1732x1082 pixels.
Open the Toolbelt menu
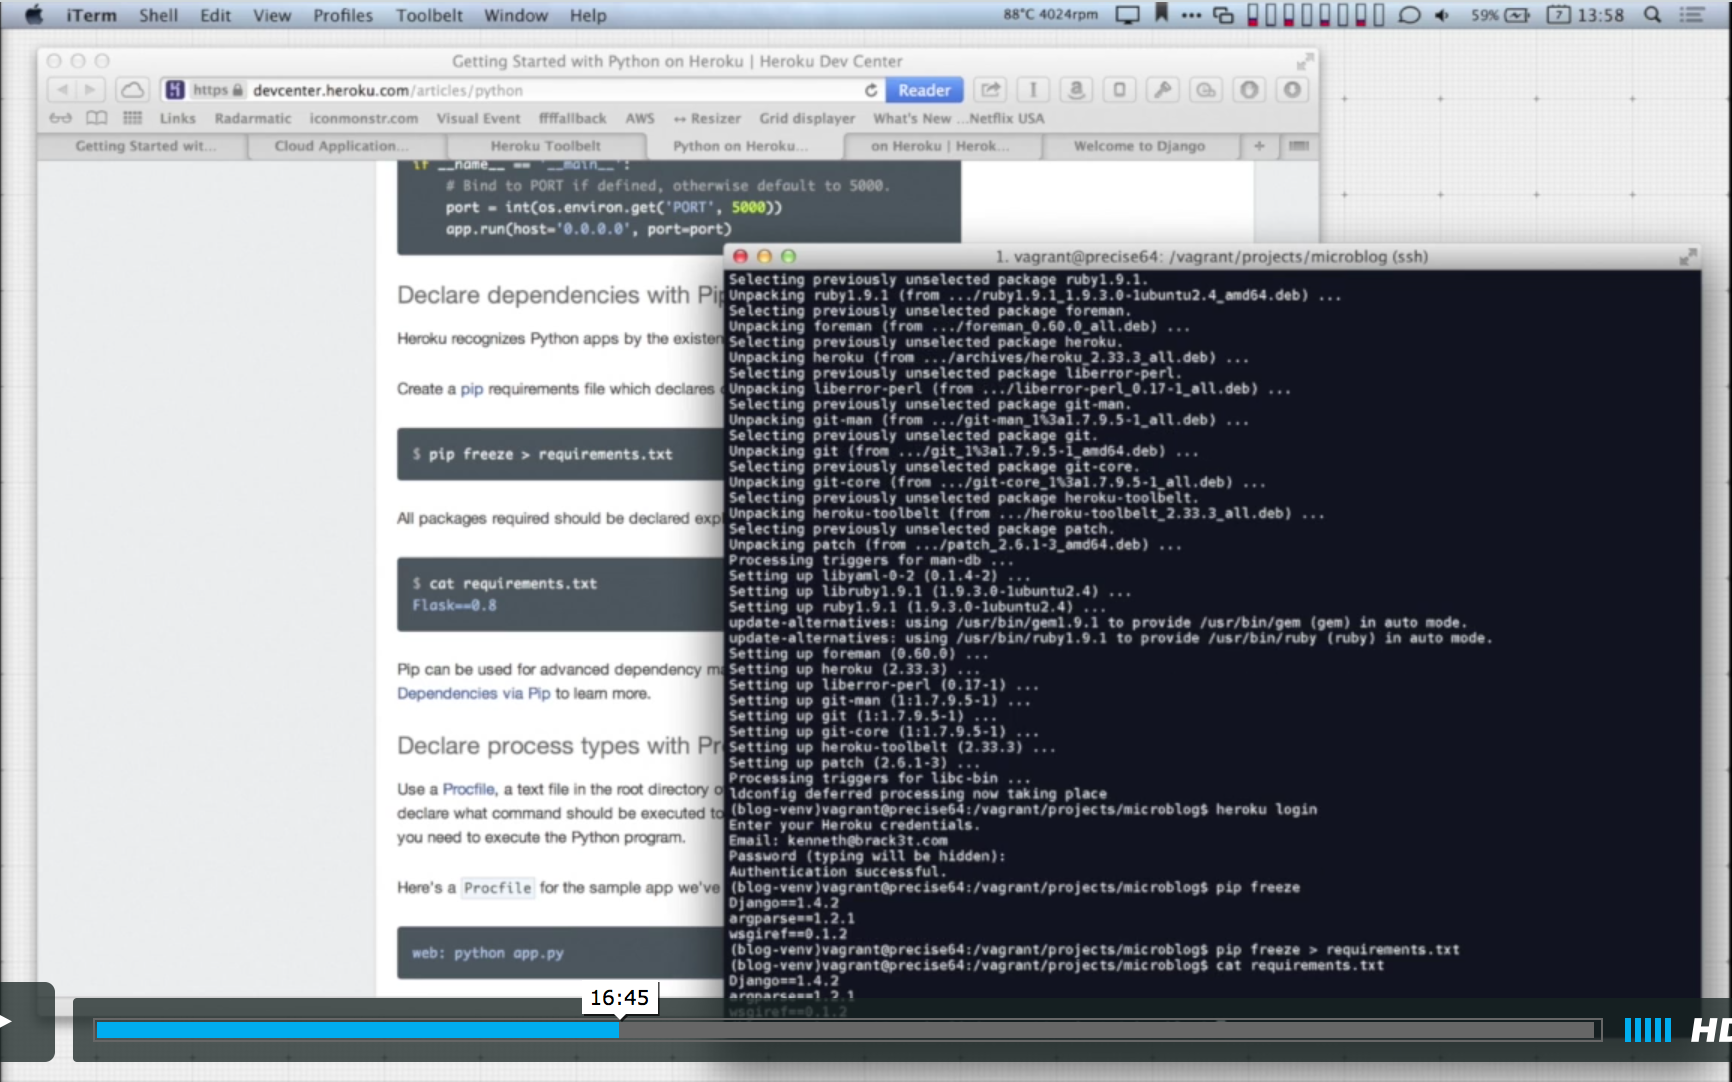(x=429, y=15)
